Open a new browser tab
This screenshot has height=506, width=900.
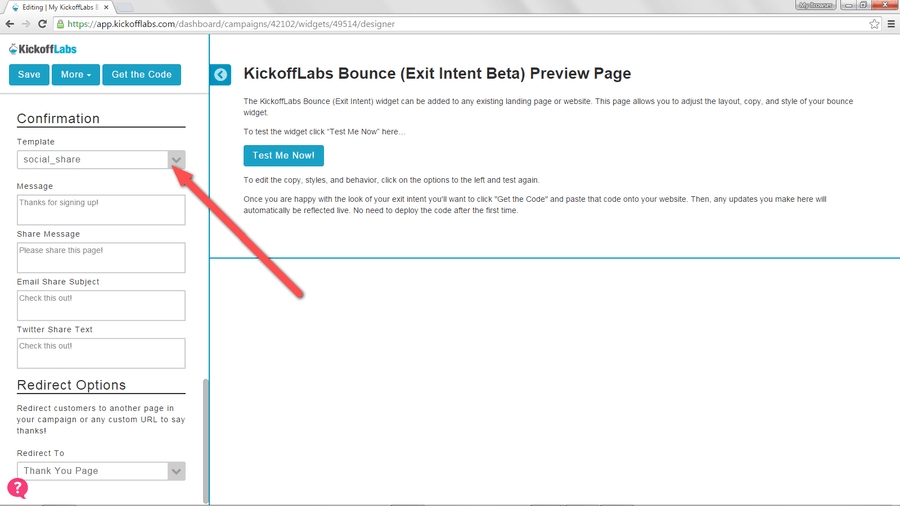coord(125,7)
